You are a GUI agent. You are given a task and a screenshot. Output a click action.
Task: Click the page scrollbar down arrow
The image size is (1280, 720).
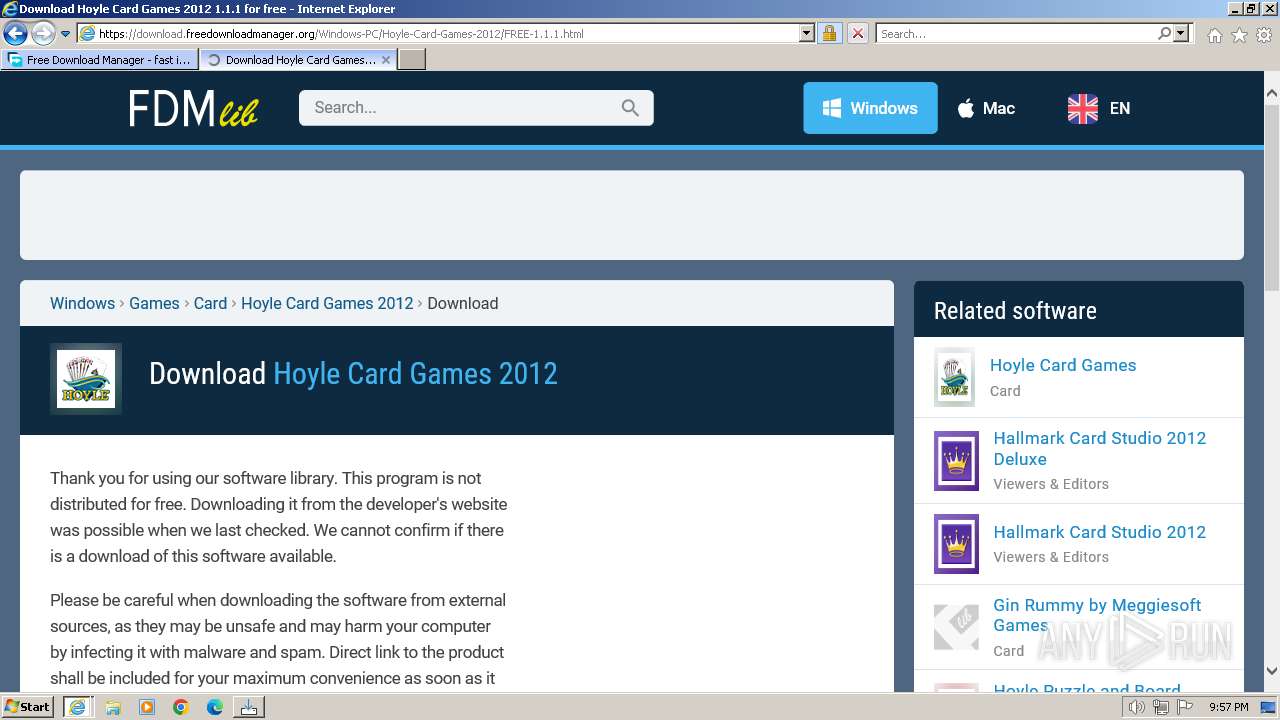pos(1271,671)
